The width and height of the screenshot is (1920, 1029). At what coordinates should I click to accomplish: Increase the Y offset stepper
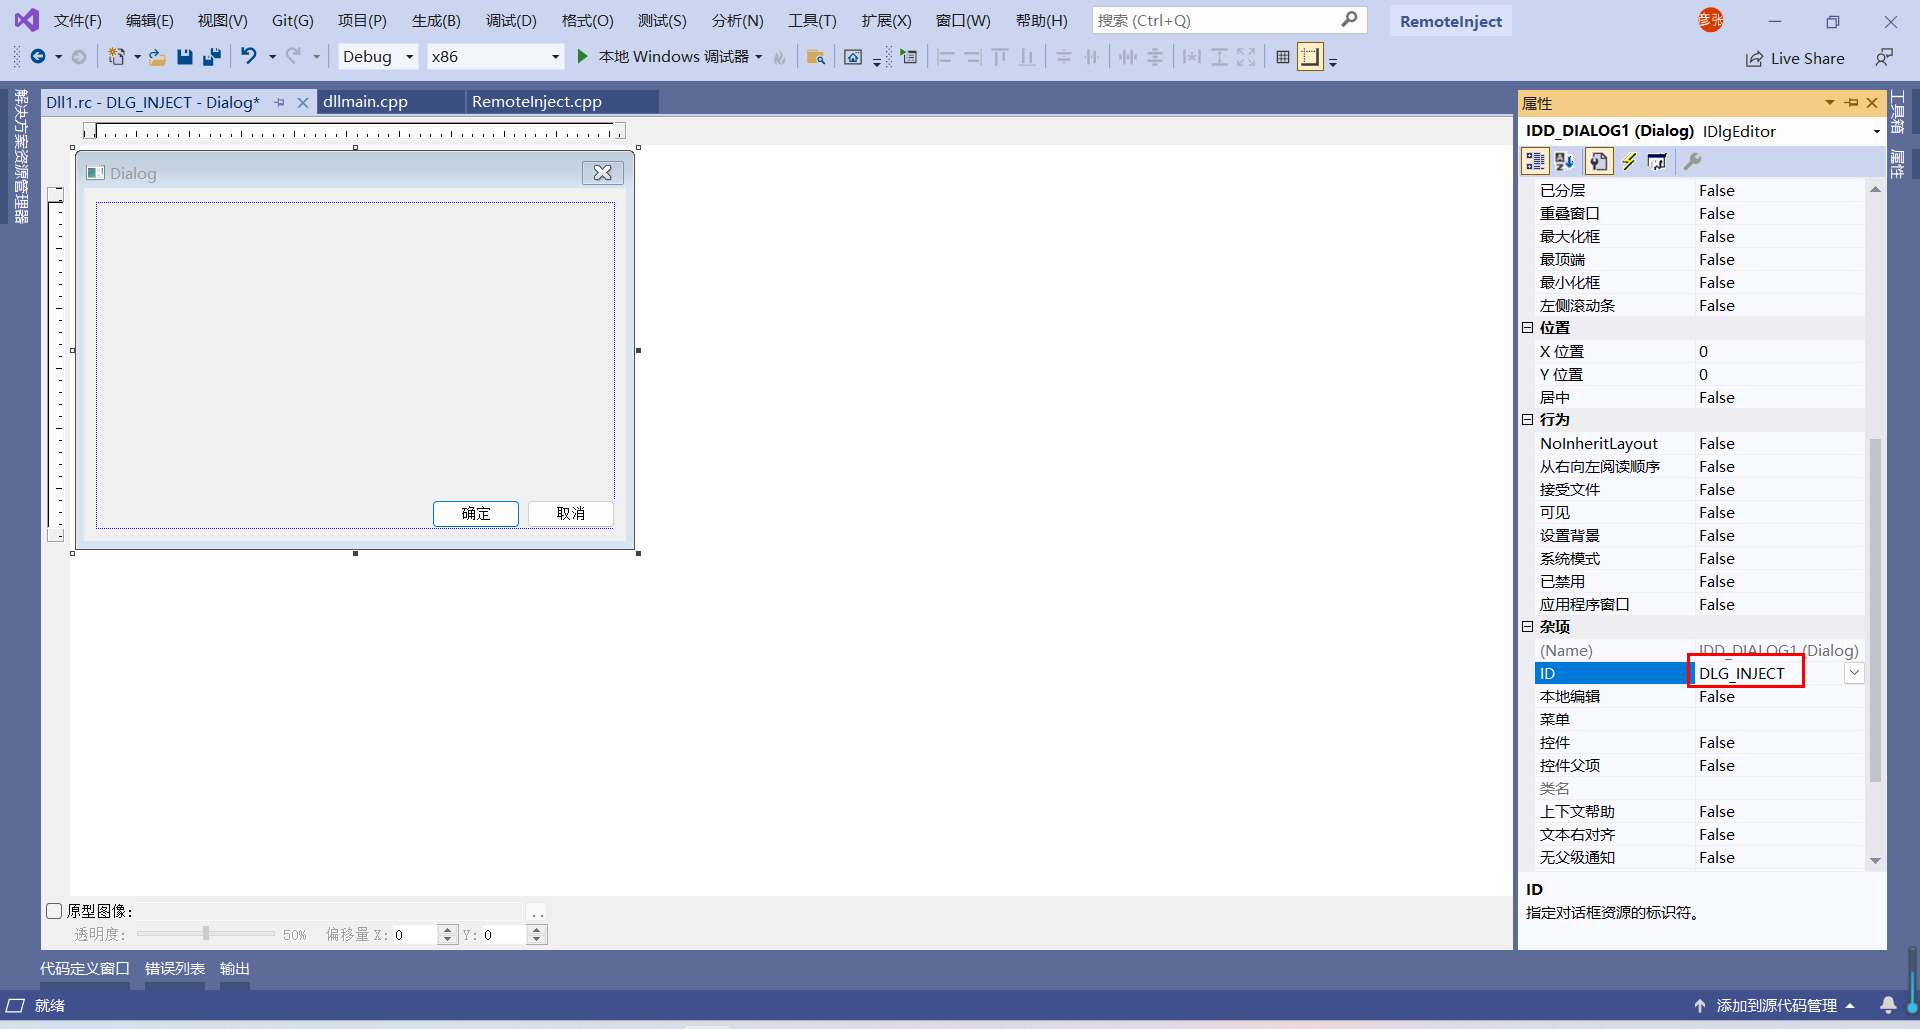pos(537,930)
